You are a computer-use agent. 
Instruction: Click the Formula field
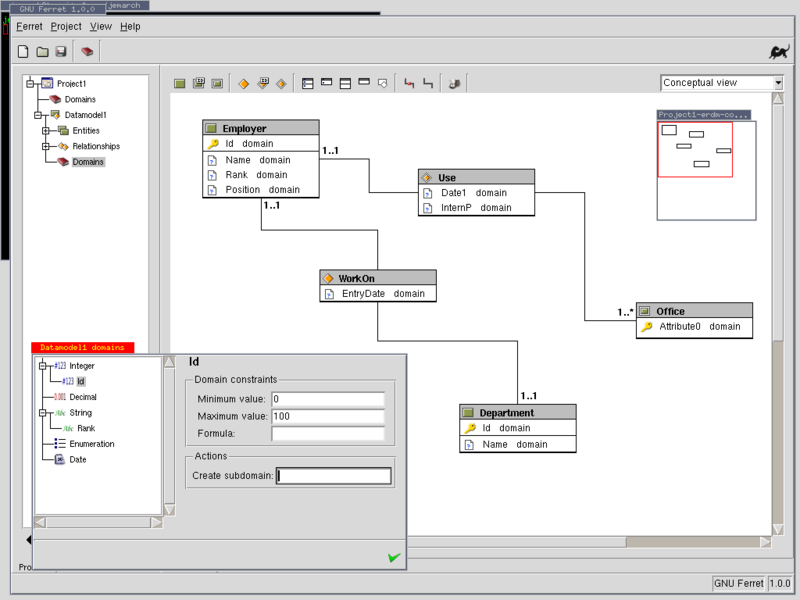point(328,434)
